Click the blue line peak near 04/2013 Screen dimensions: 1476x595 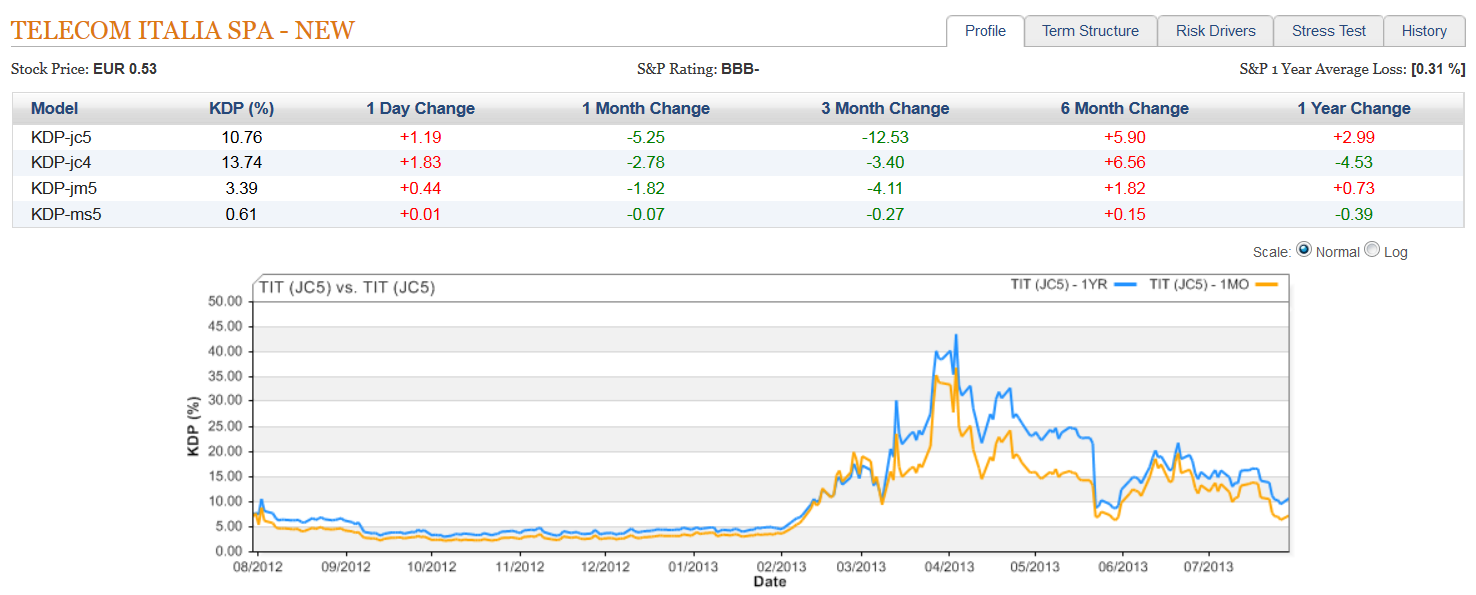pos(956,336)
